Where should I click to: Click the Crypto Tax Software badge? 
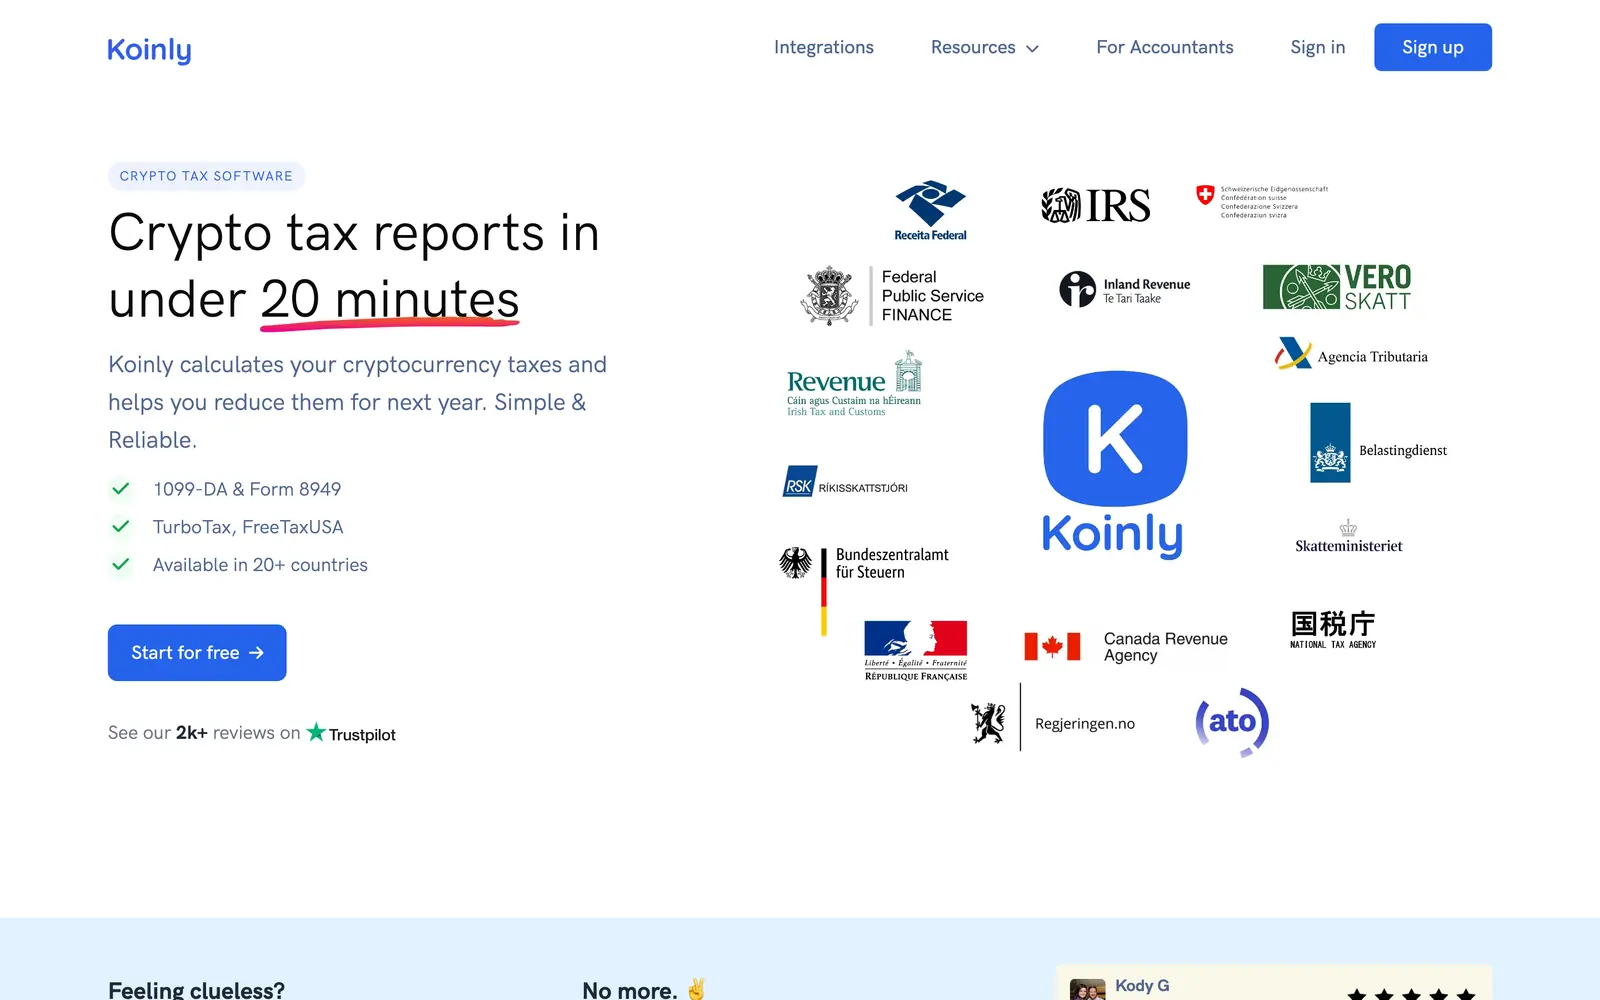pyautogui.click(x=206, y=176)
